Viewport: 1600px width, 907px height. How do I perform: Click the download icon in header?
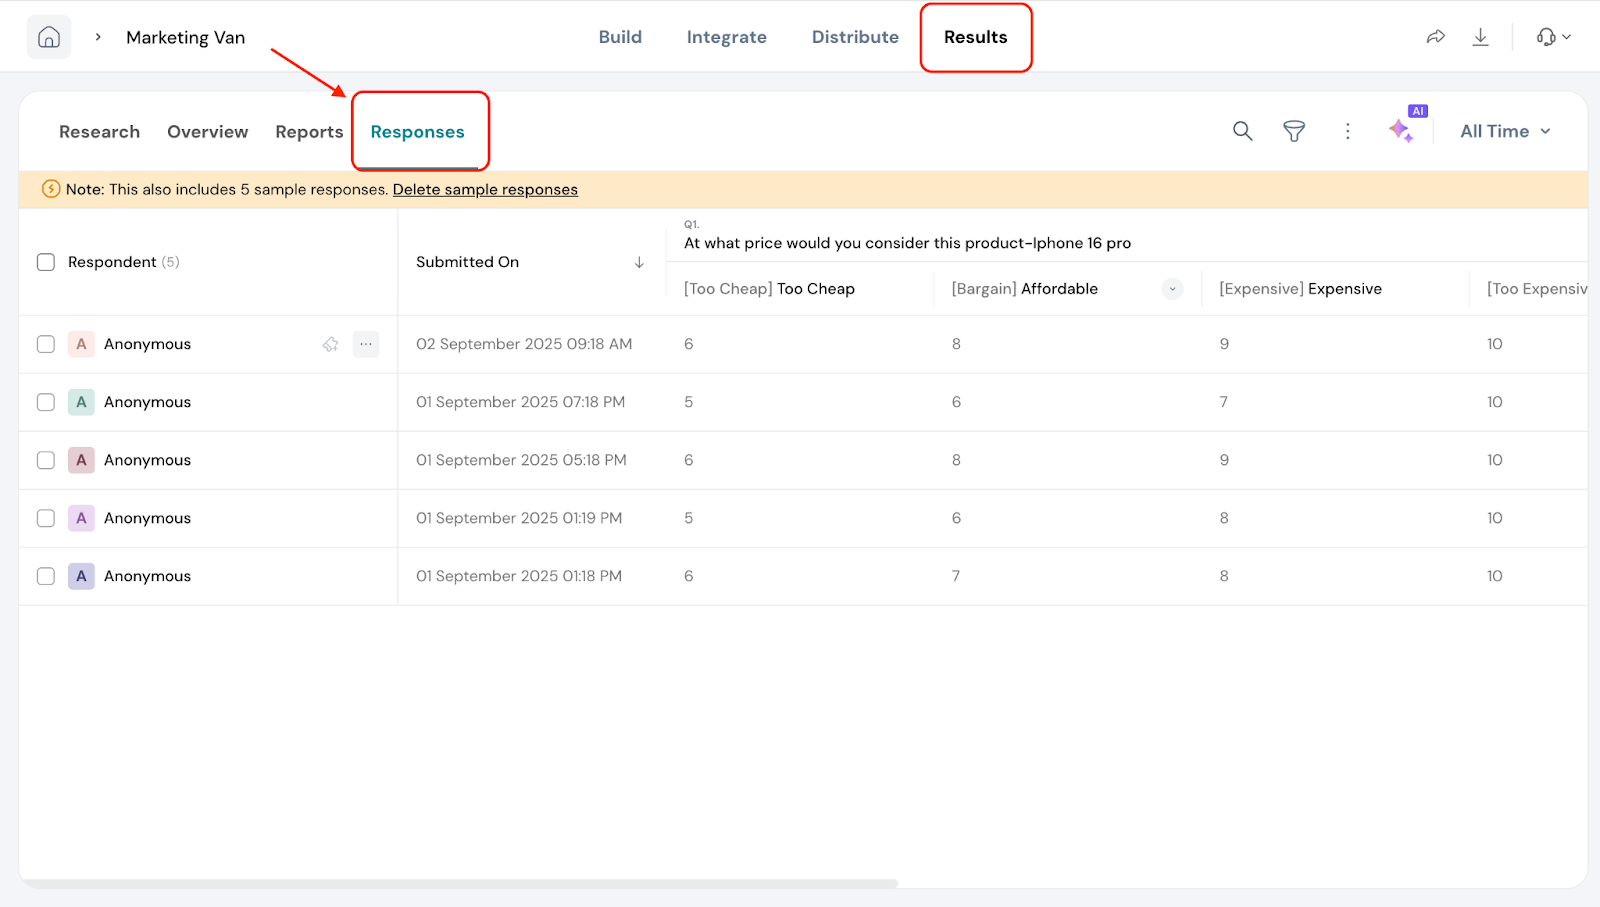1480,37
